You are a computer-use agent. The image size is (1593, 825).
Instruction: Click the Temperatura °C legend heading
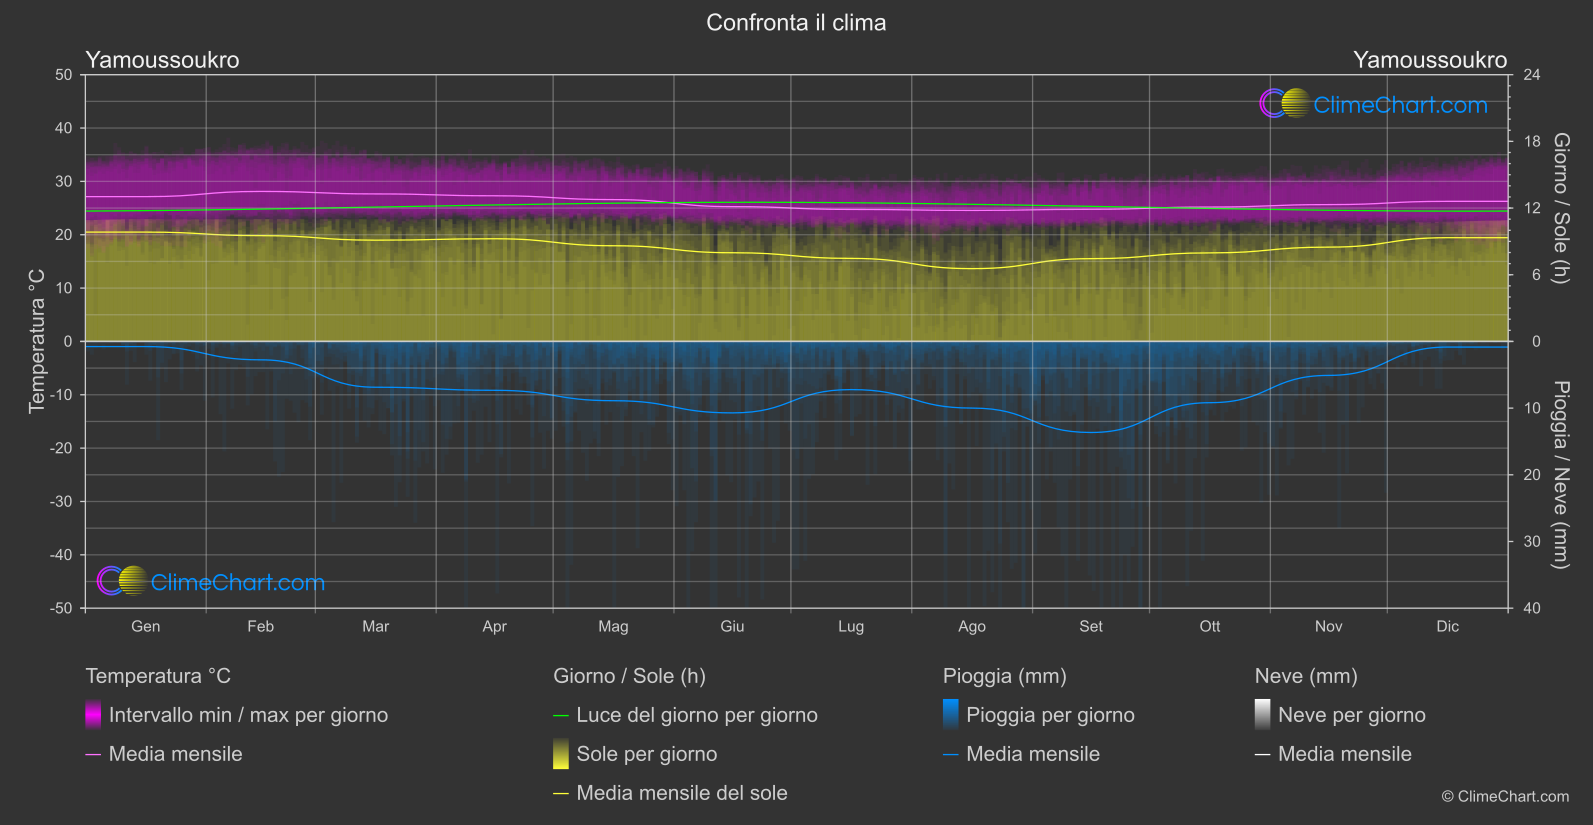(x=158, y=676)
